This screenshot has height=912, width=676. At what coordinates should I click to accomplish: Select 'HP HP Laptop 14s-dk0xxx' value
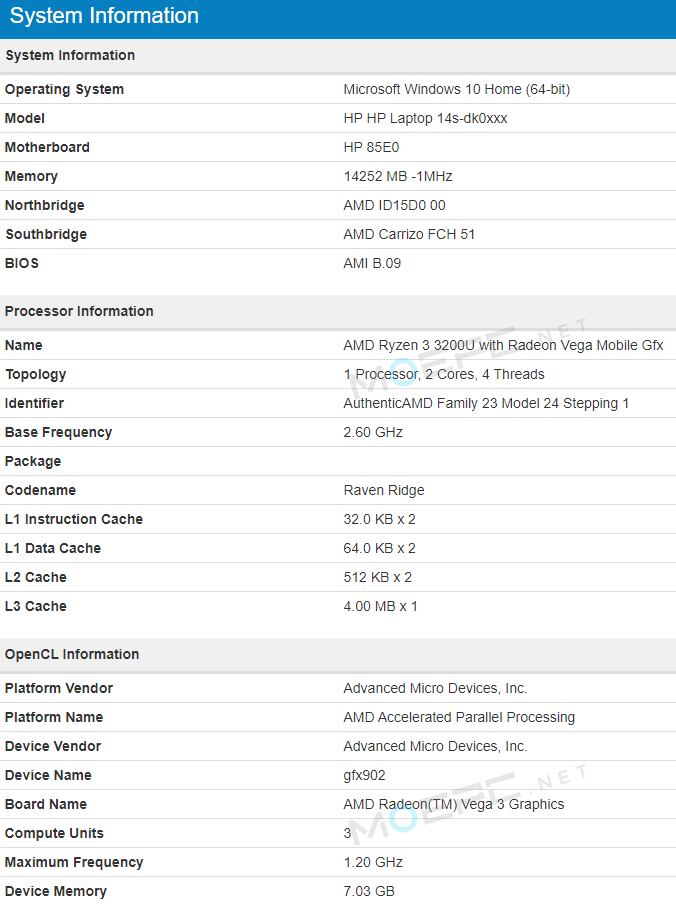[x=425, y=118]
